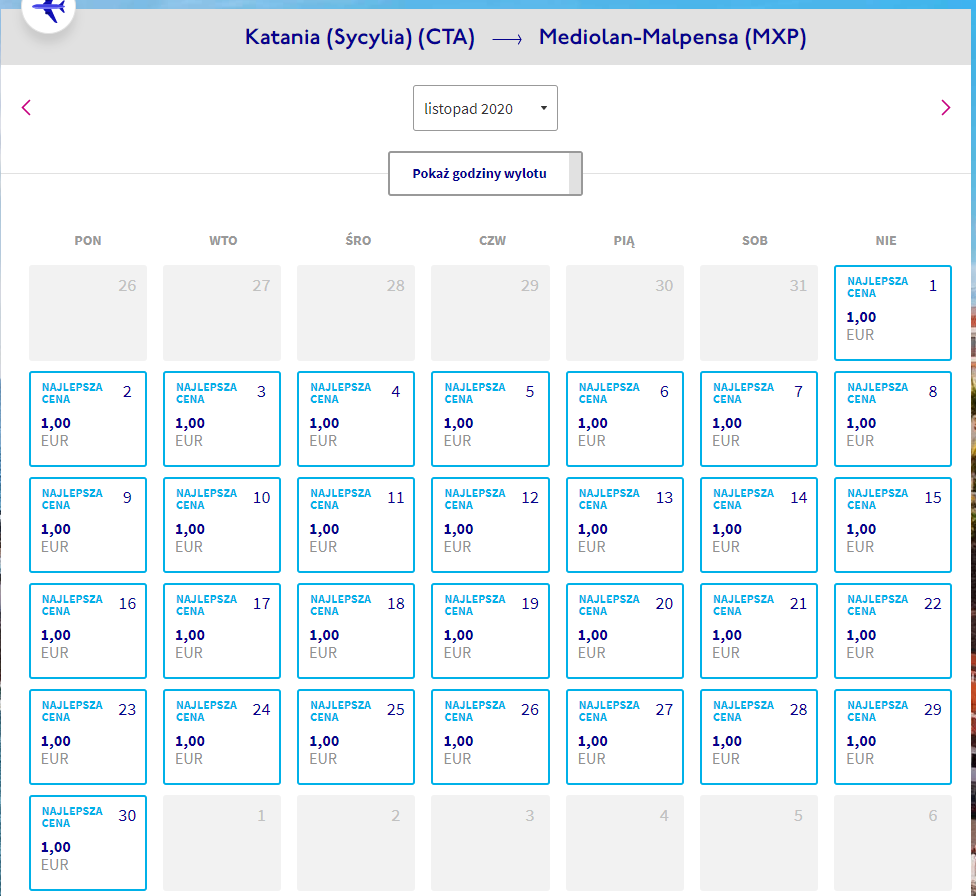Pick November 20 best price cell
The height and width of the screenshot is (896, 976).
coord(625,631)
